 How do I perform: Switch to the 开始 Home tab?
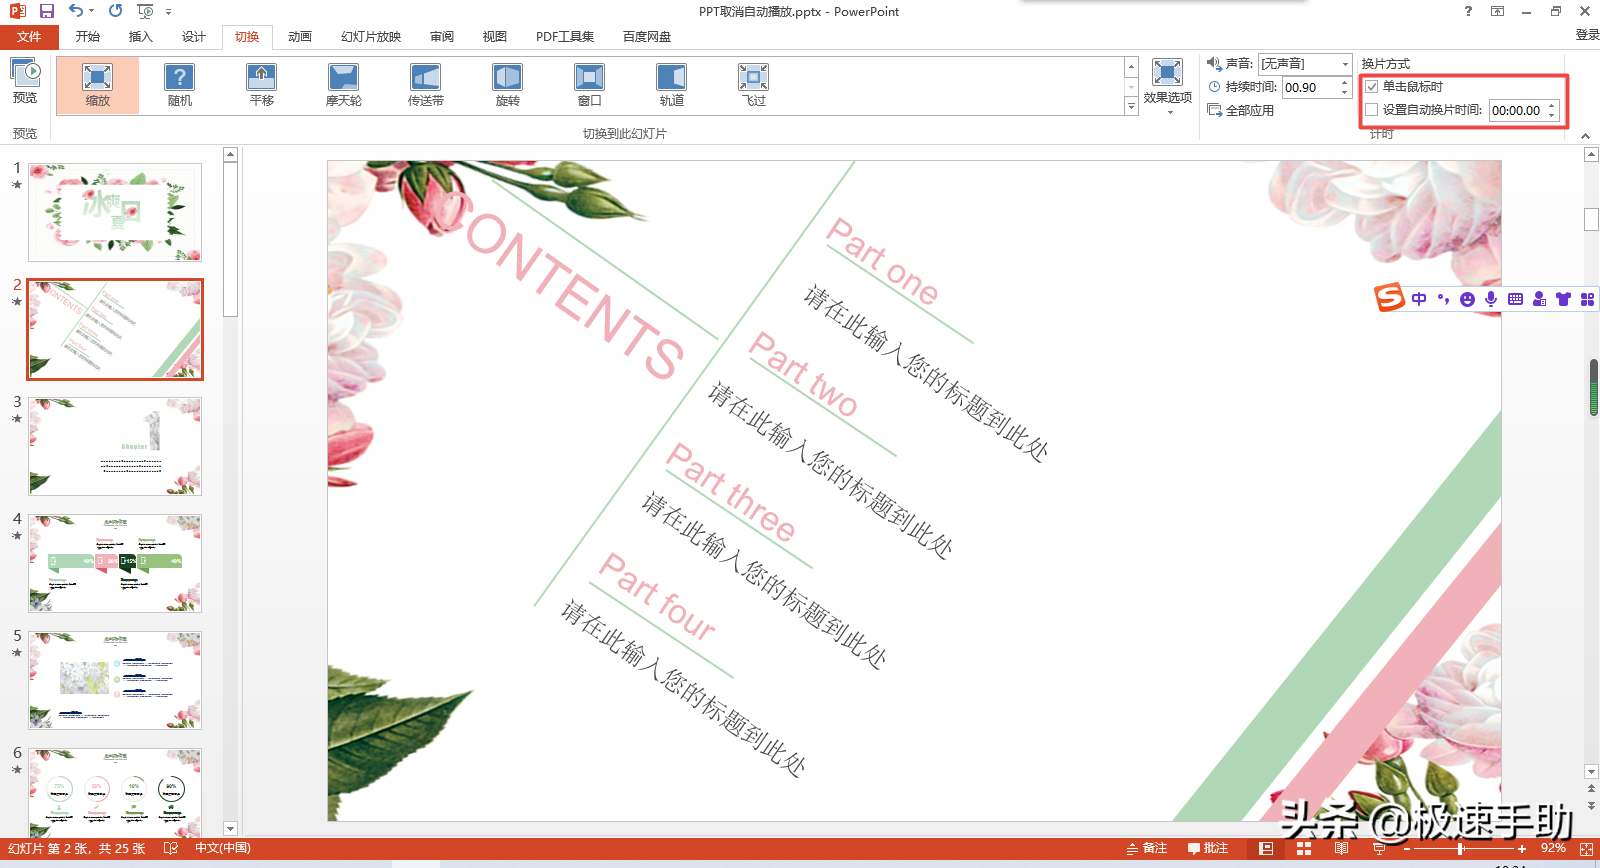click(x=88, y=37)
